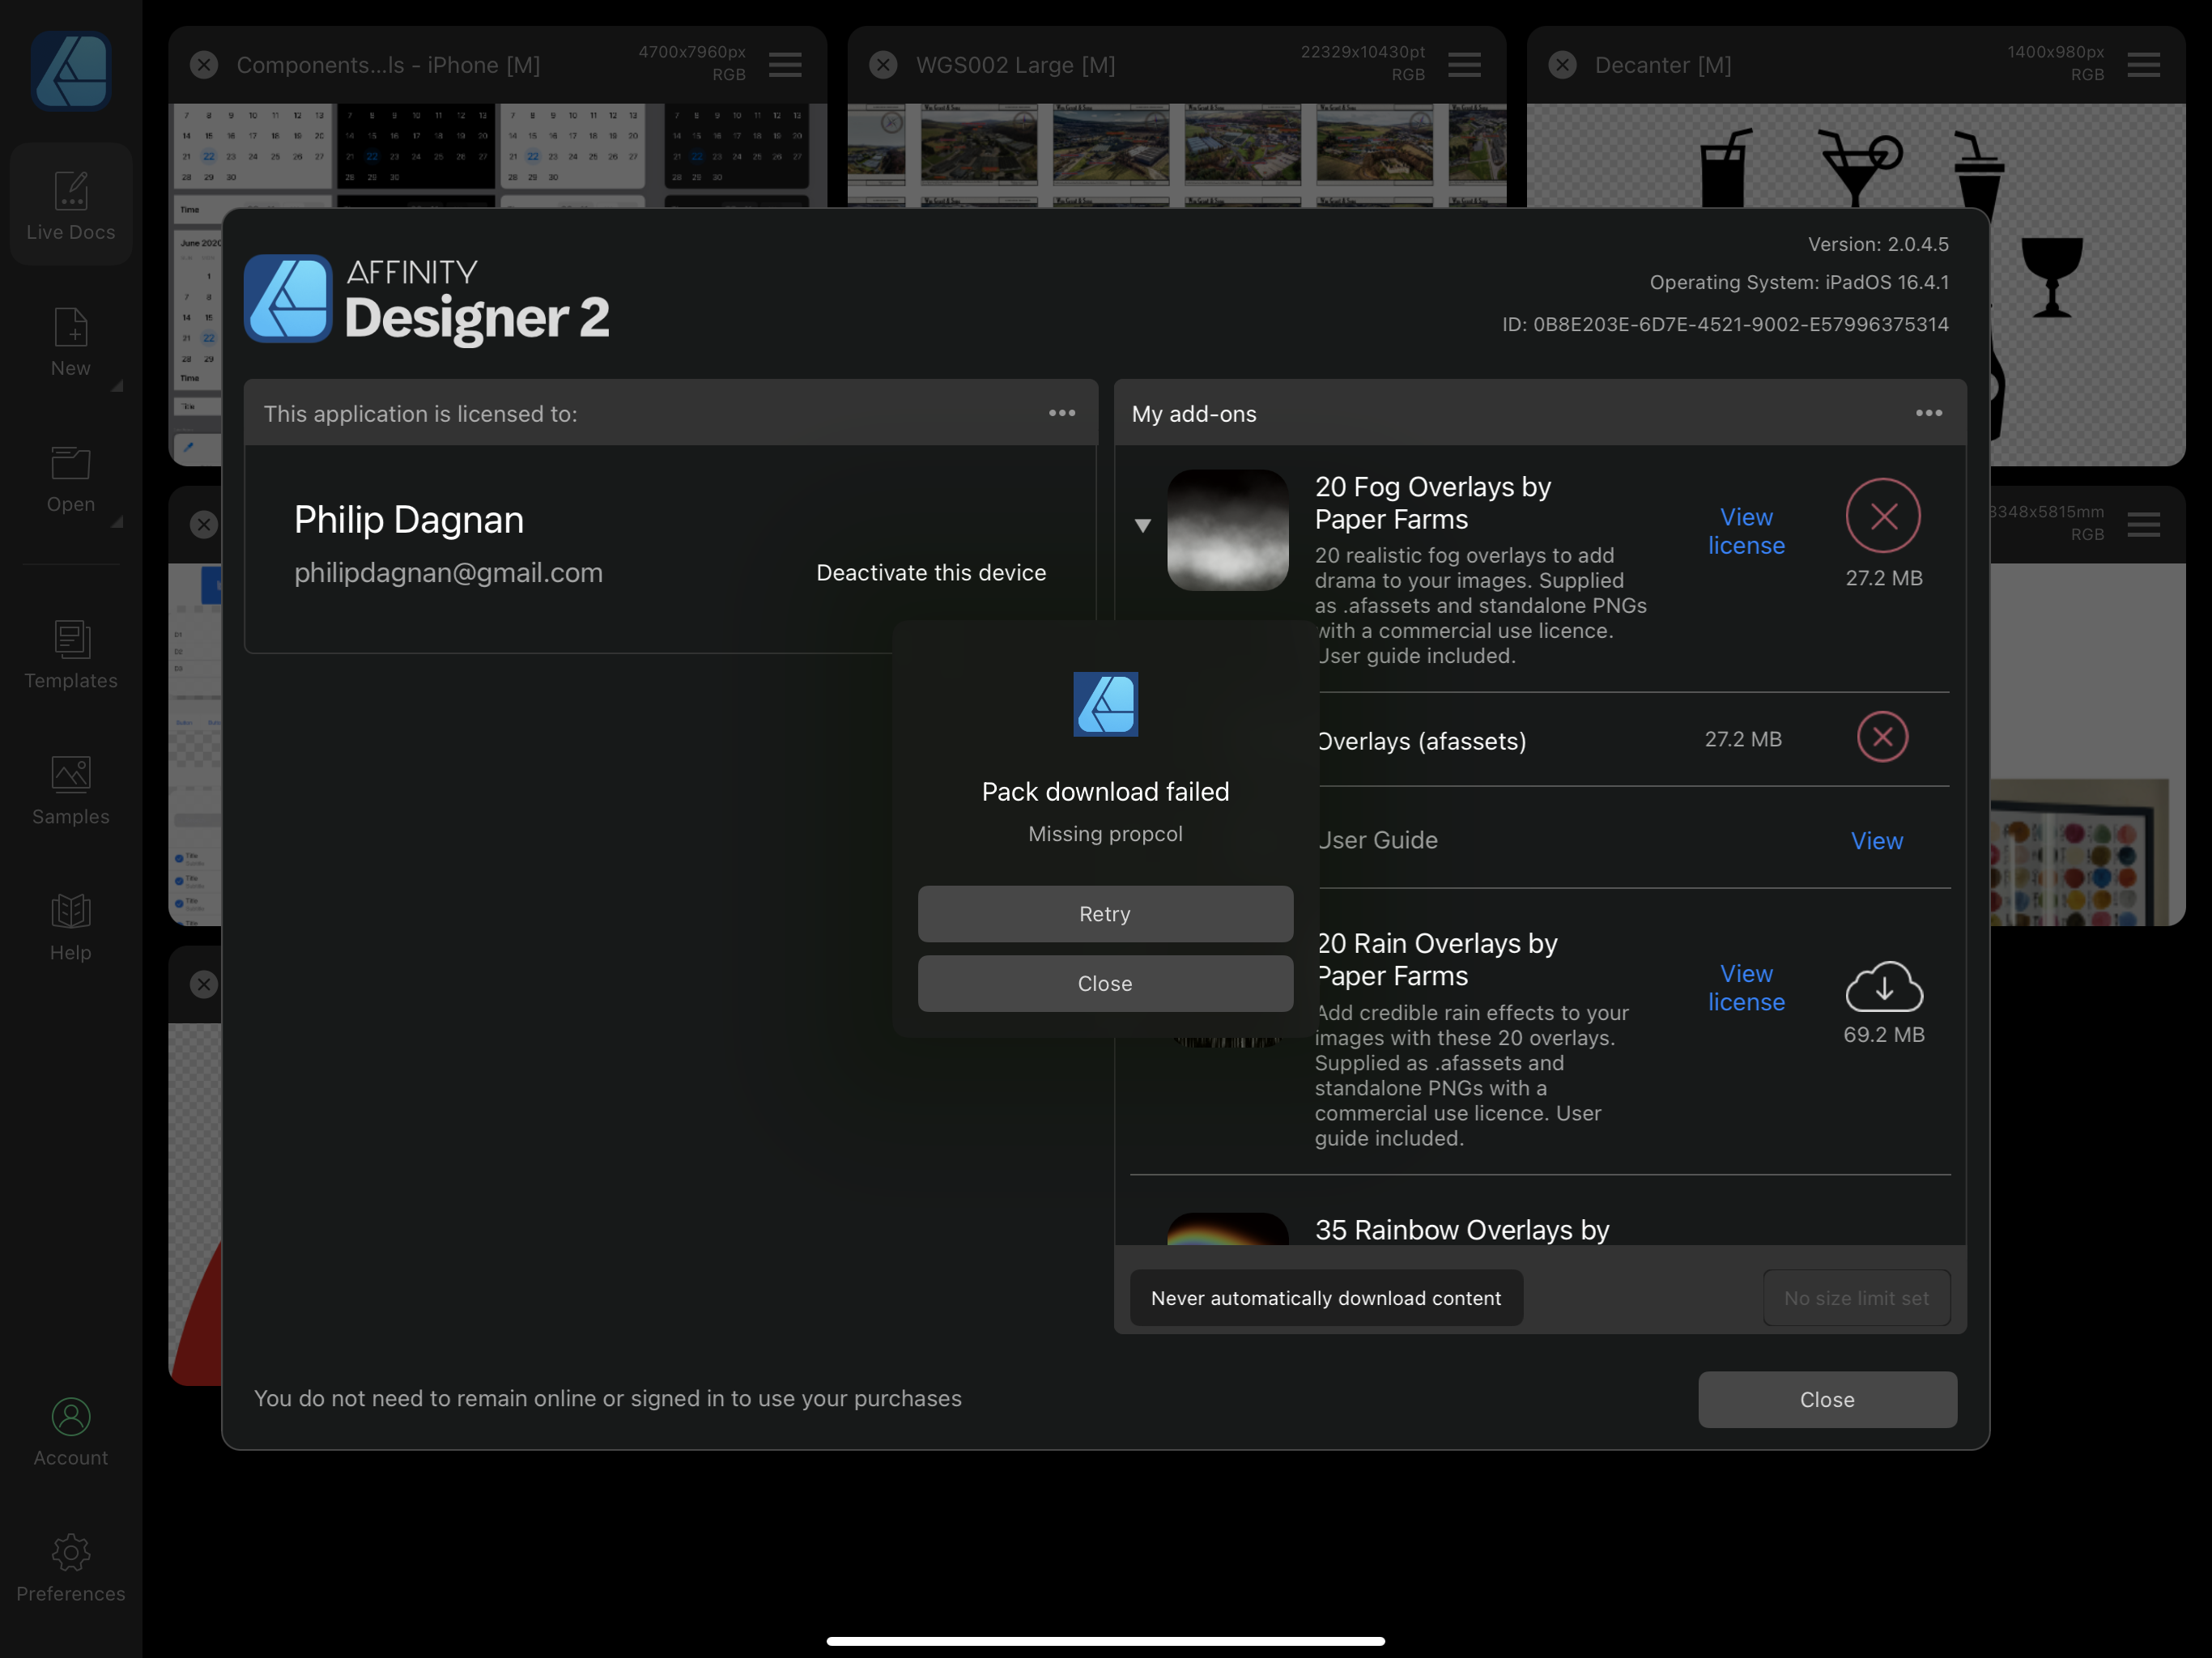Collapse the 20 Fog Overlays disclosure triangle

[1142, 525]
